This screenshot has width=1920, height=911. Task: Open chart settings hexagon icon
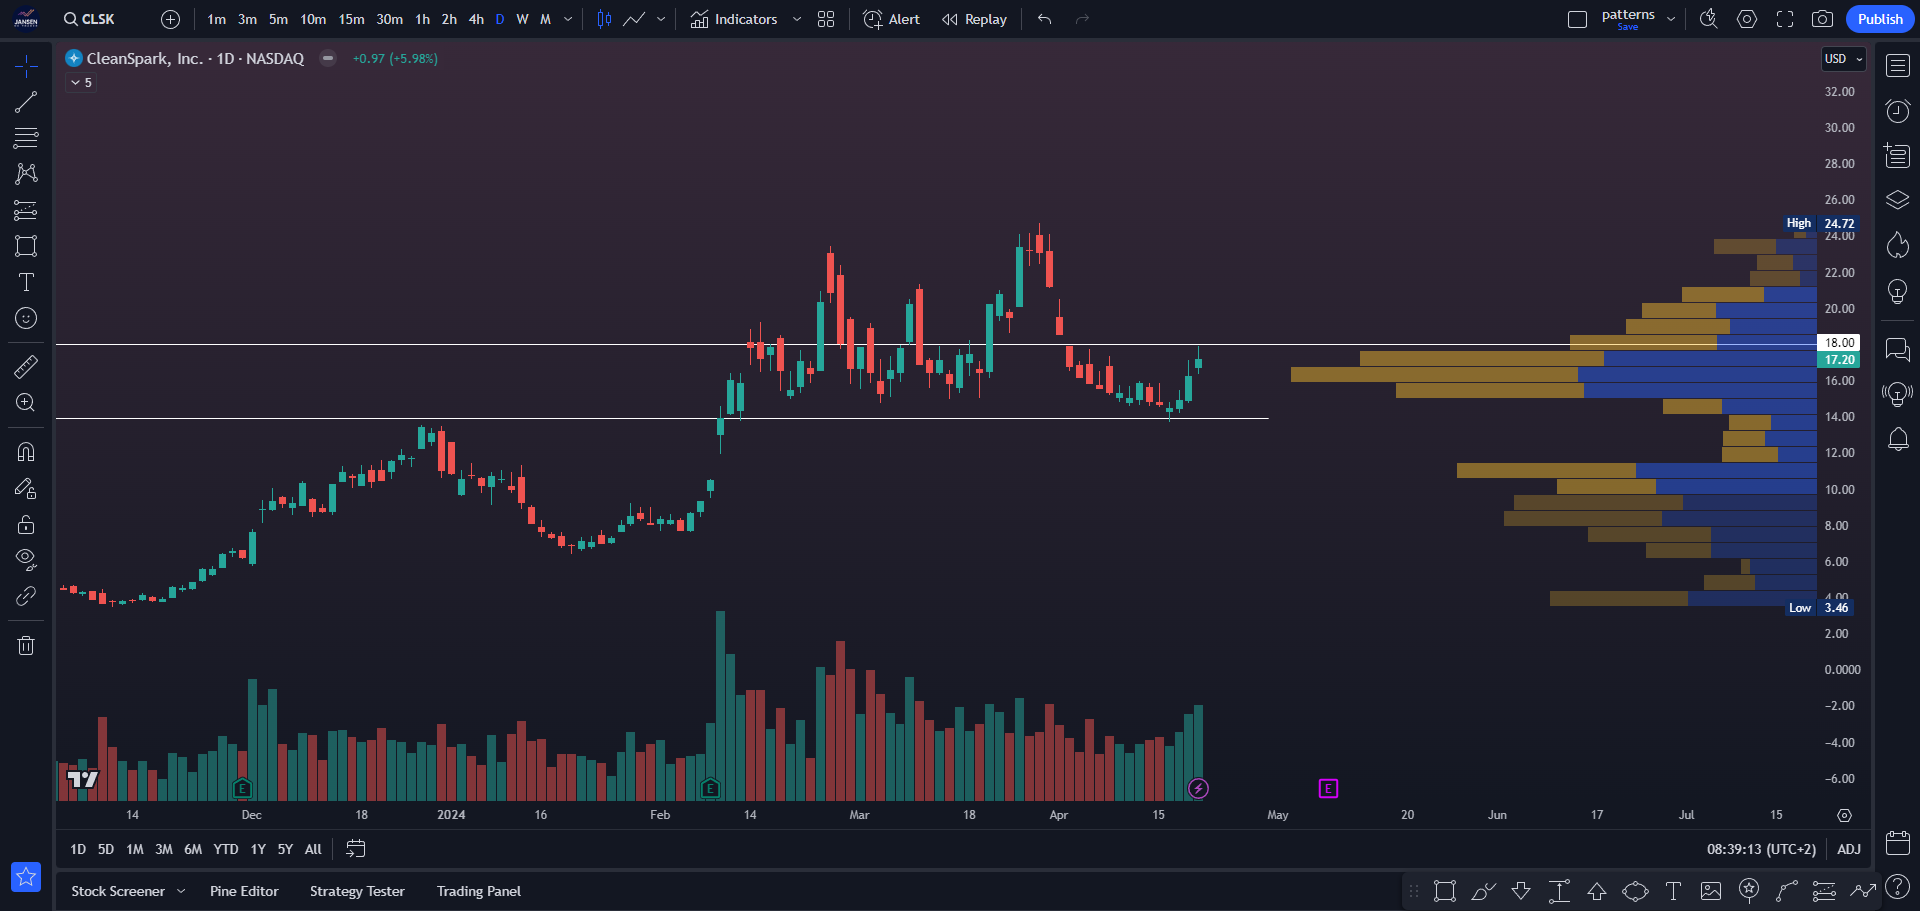pos(1747,19)
